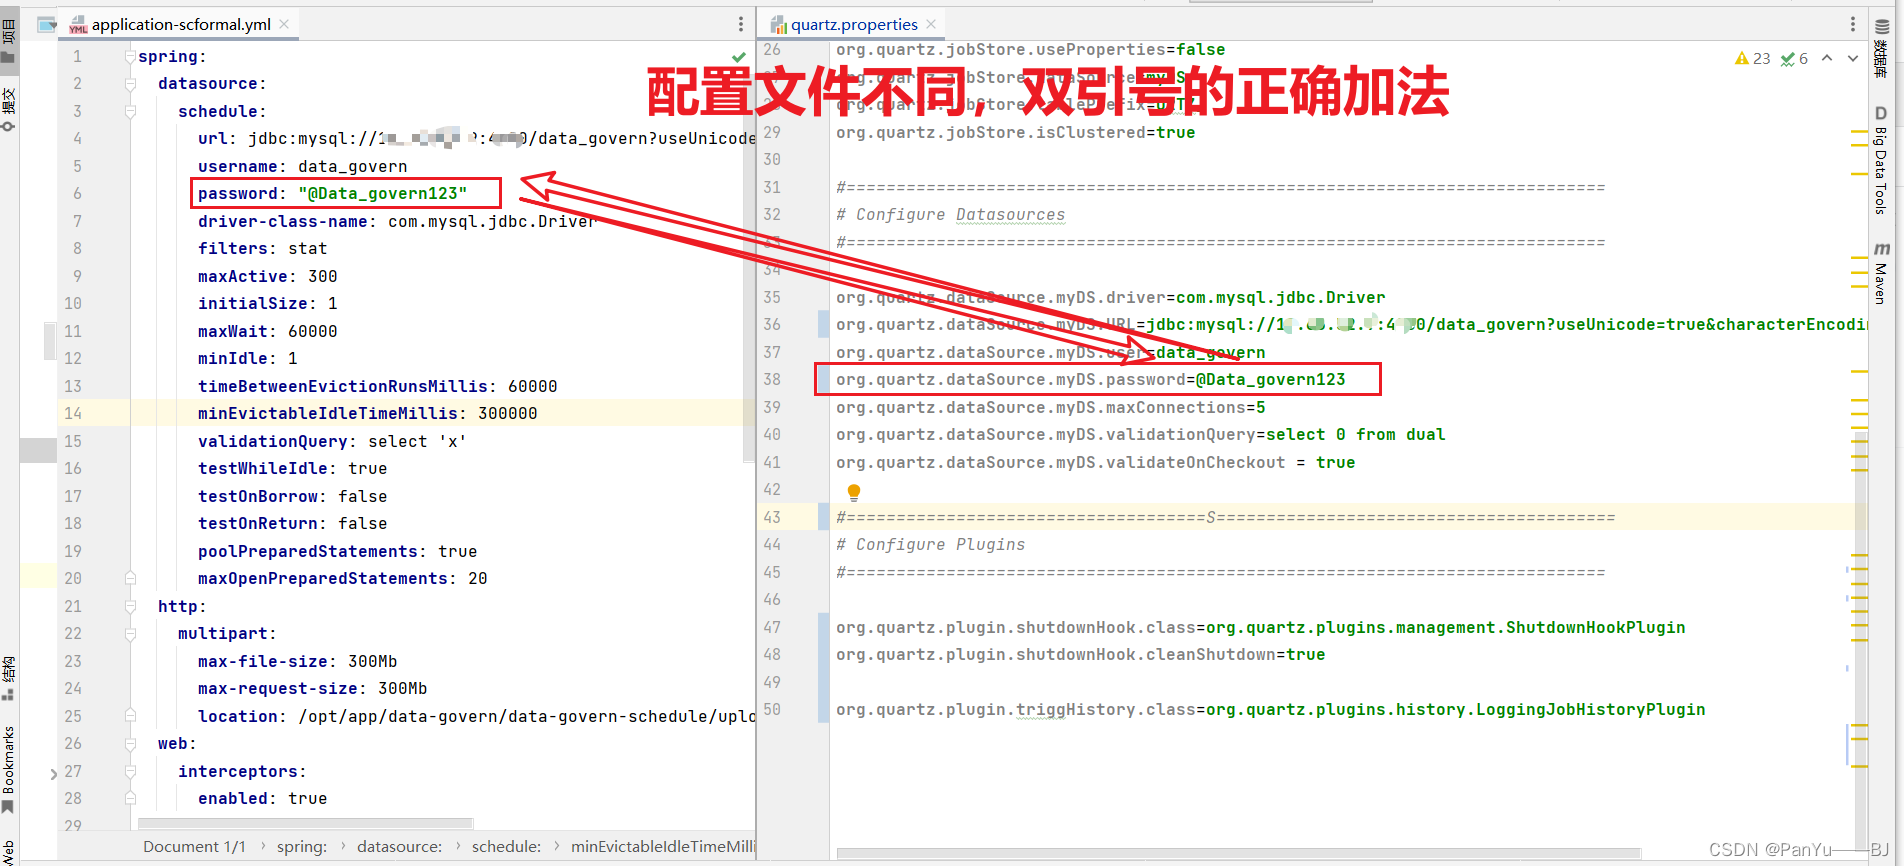Click the triggHistory.class property line
Screen dimensions: 1904x866
(x=1270, y=710)
